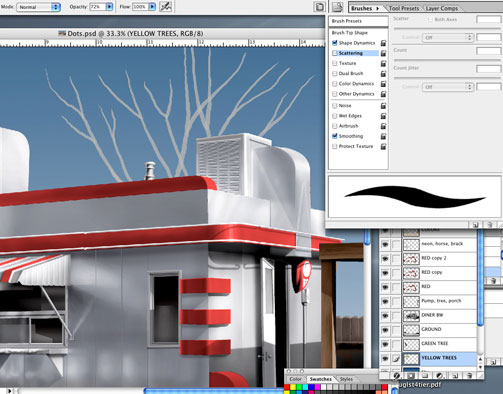Click the lock icon beside Airbrush
The width and height of the screenshot is (503, 394).
(x=383, y=126)
